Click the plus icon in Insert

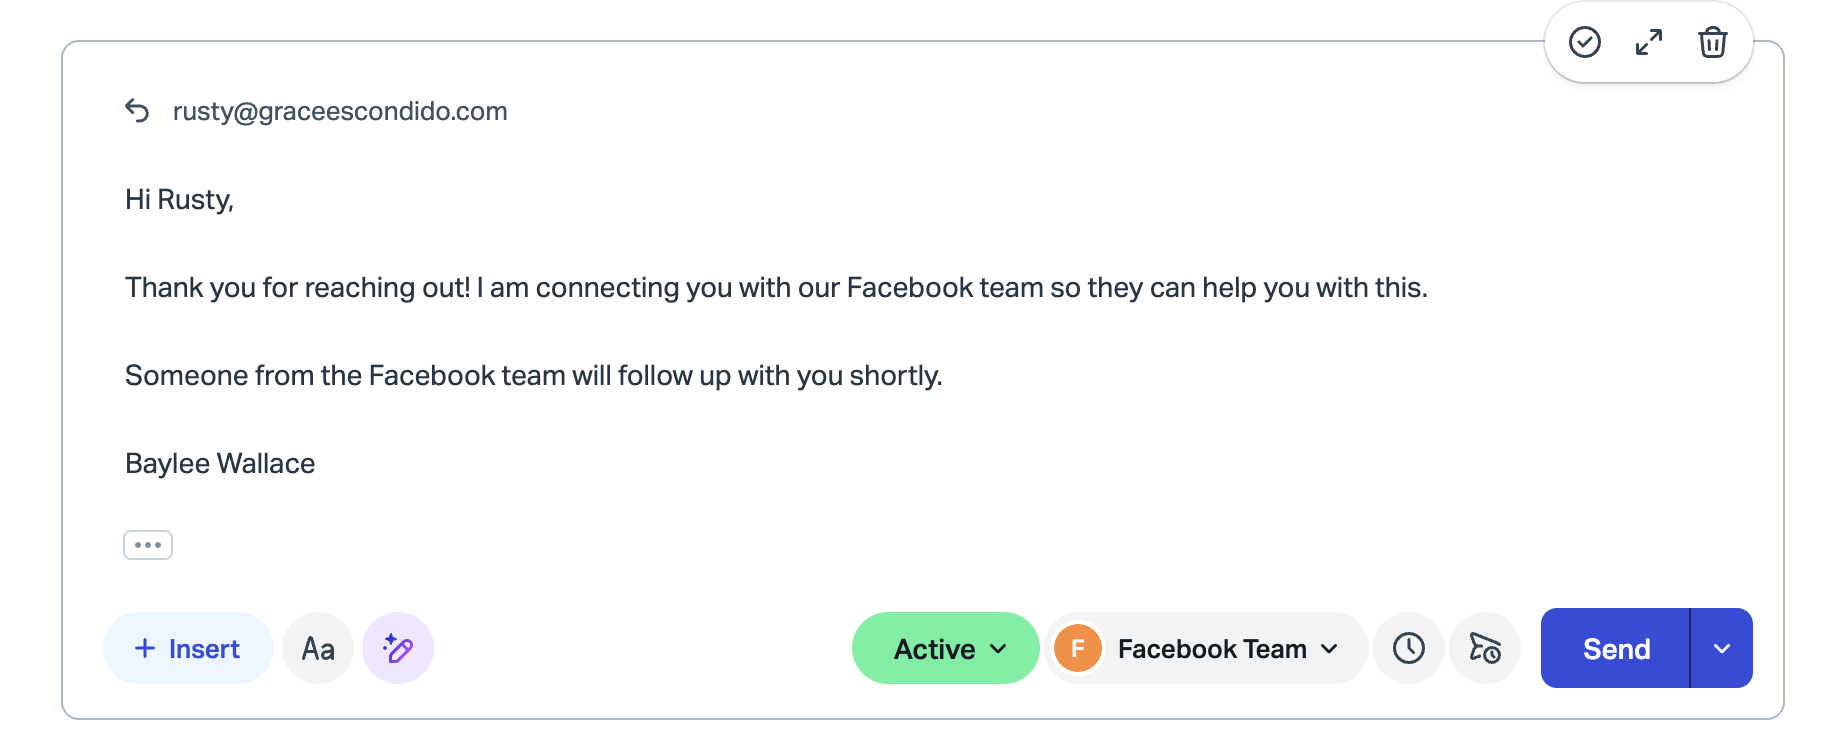[x=145, y=648]
